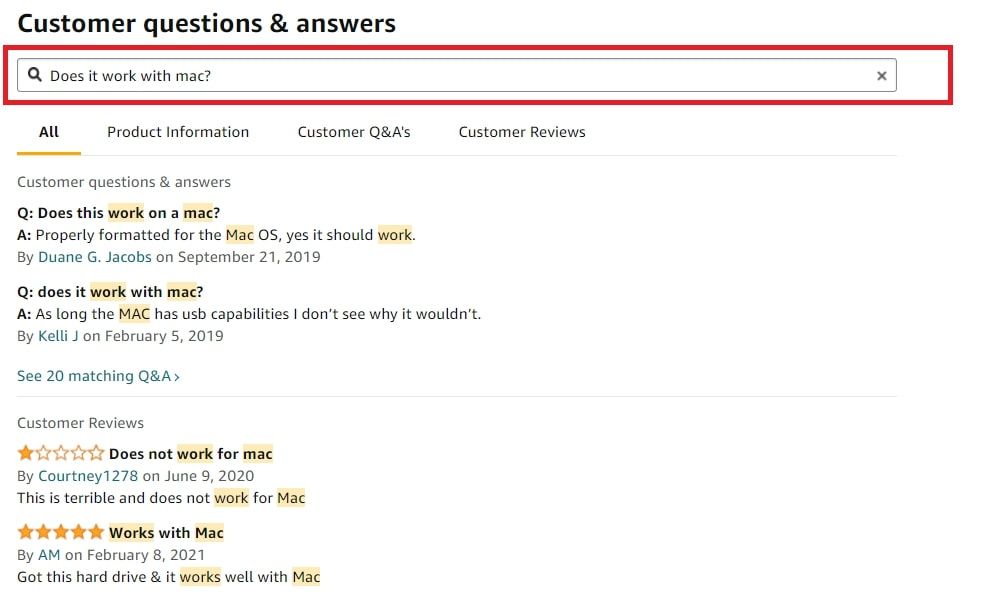This screenshot has height=602, width=1003.
Task: Click the question 'does it work with mac?'
Action: 111,290
